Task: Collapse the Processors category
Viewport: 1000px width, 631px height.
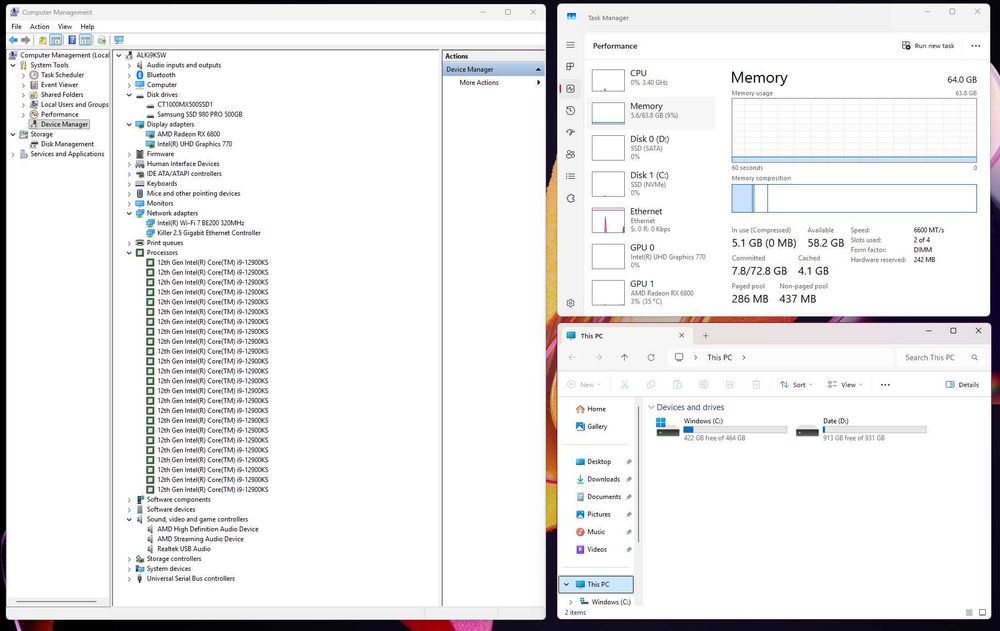Action: click(129, 253)
